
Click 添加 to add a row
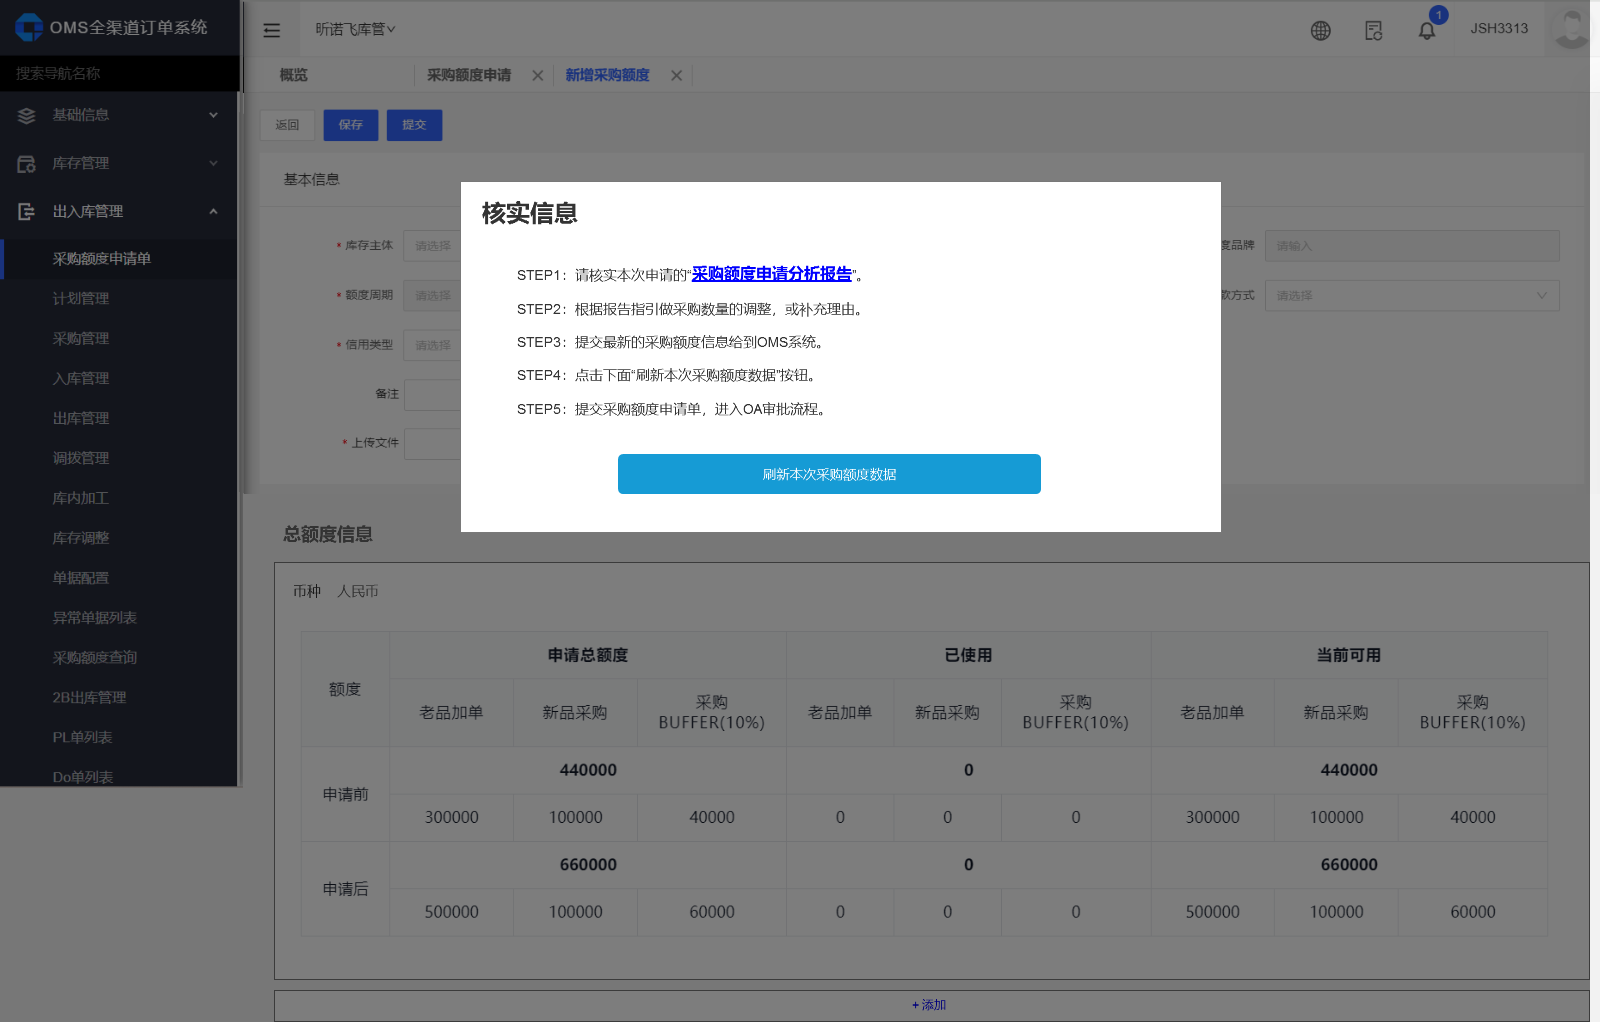point(928,1005)
